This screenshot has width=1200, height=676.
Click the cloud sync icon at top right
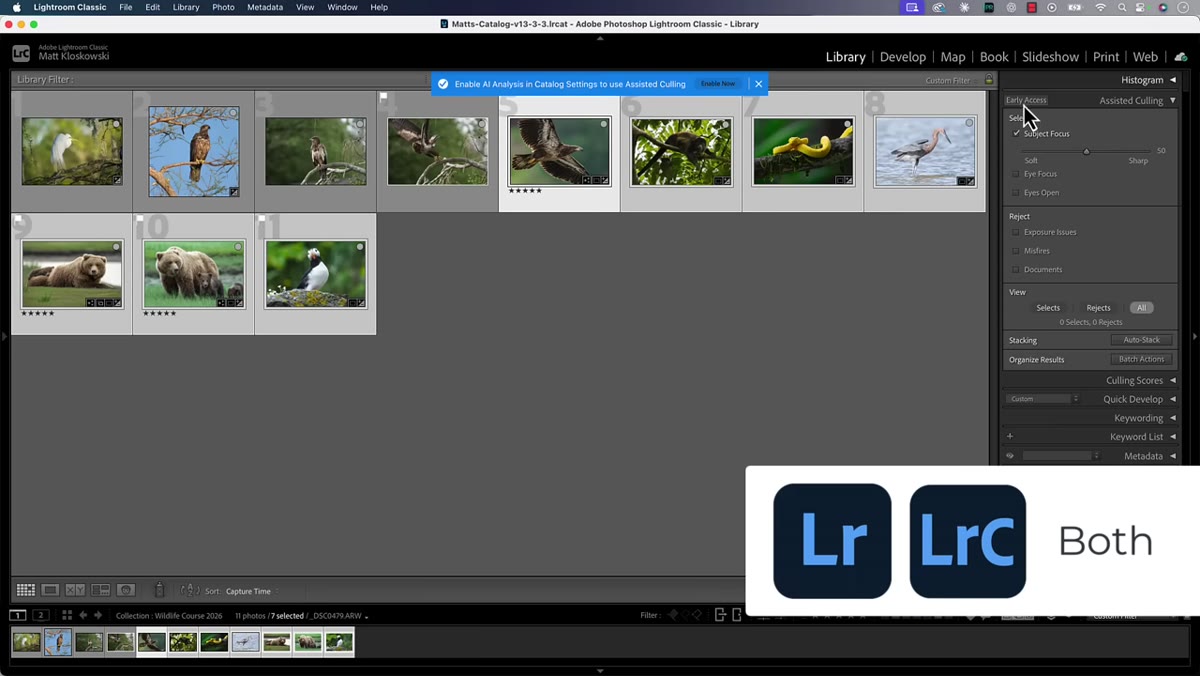tap(1181, 57)
